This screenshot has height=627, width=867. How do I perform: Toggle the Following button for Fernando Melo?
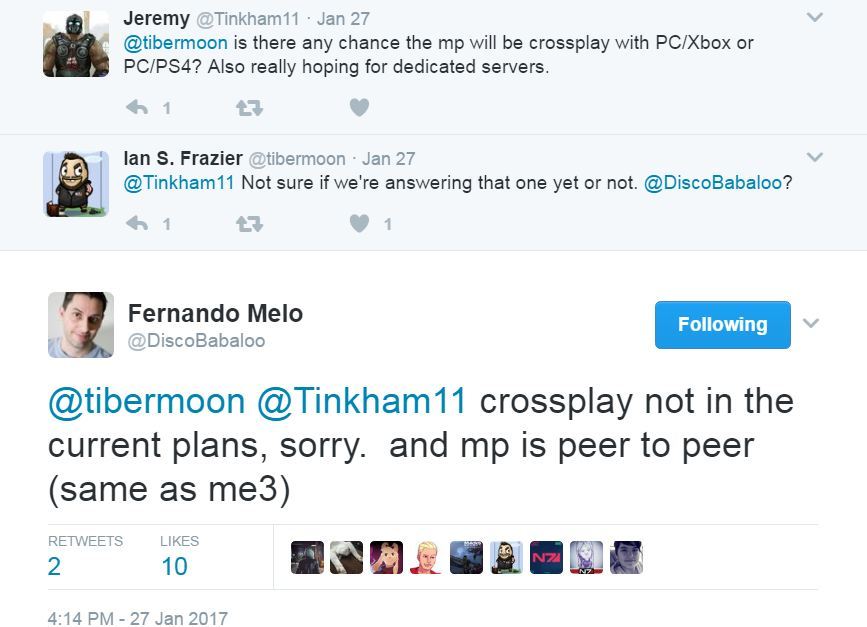click(722, 325)
